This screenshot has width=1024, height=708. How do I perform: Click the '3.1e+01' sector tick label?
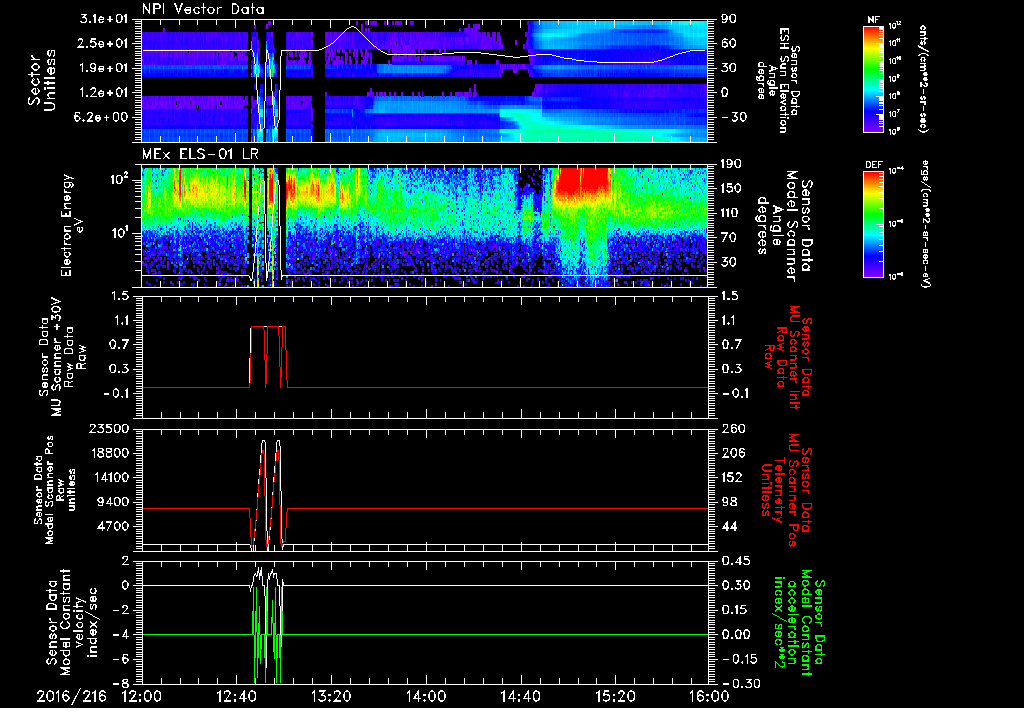(105, 19)
